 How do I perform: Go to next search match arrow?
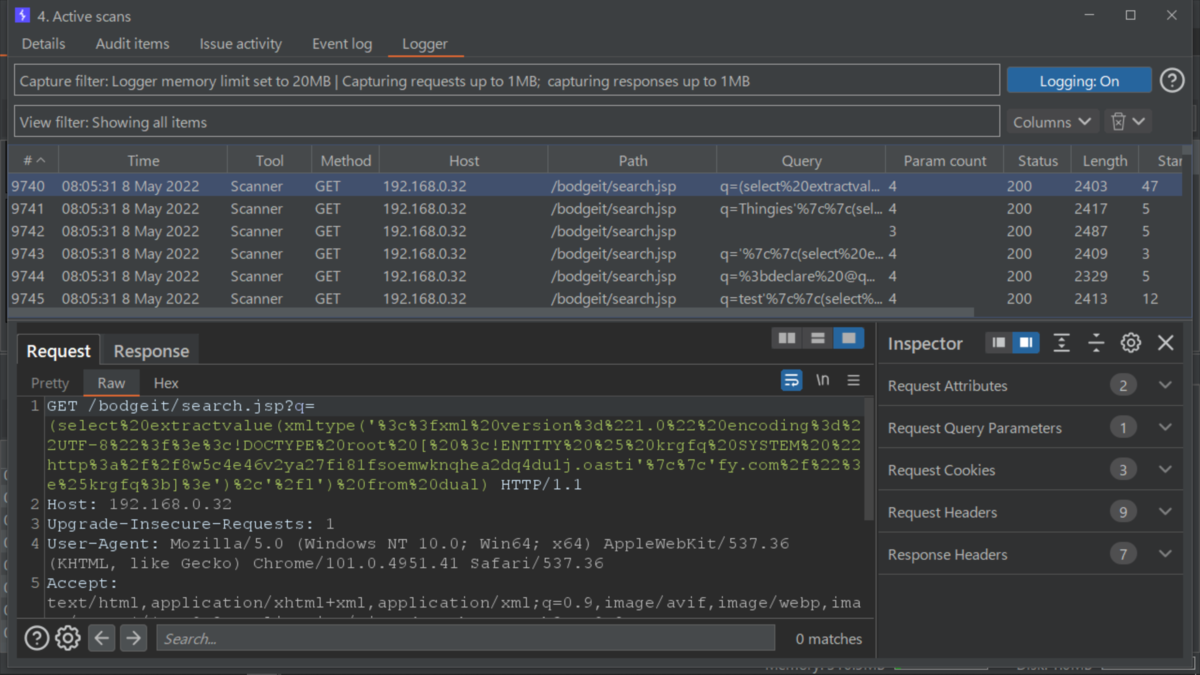133,638
